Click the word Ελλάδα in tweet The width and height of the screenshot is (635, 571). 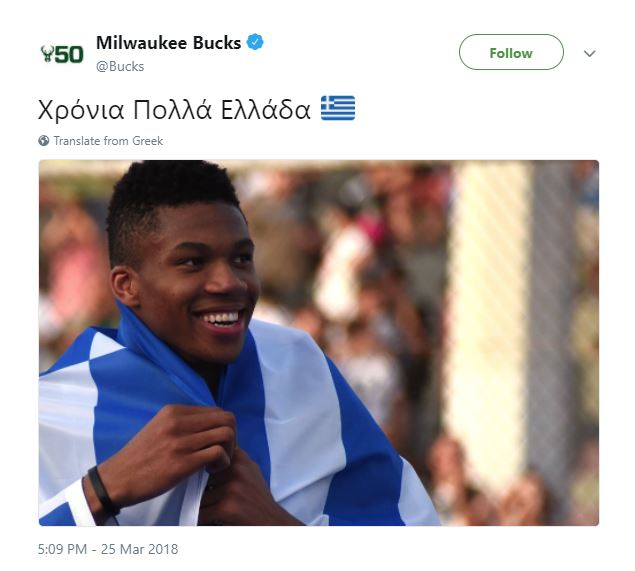pos(266,109)
